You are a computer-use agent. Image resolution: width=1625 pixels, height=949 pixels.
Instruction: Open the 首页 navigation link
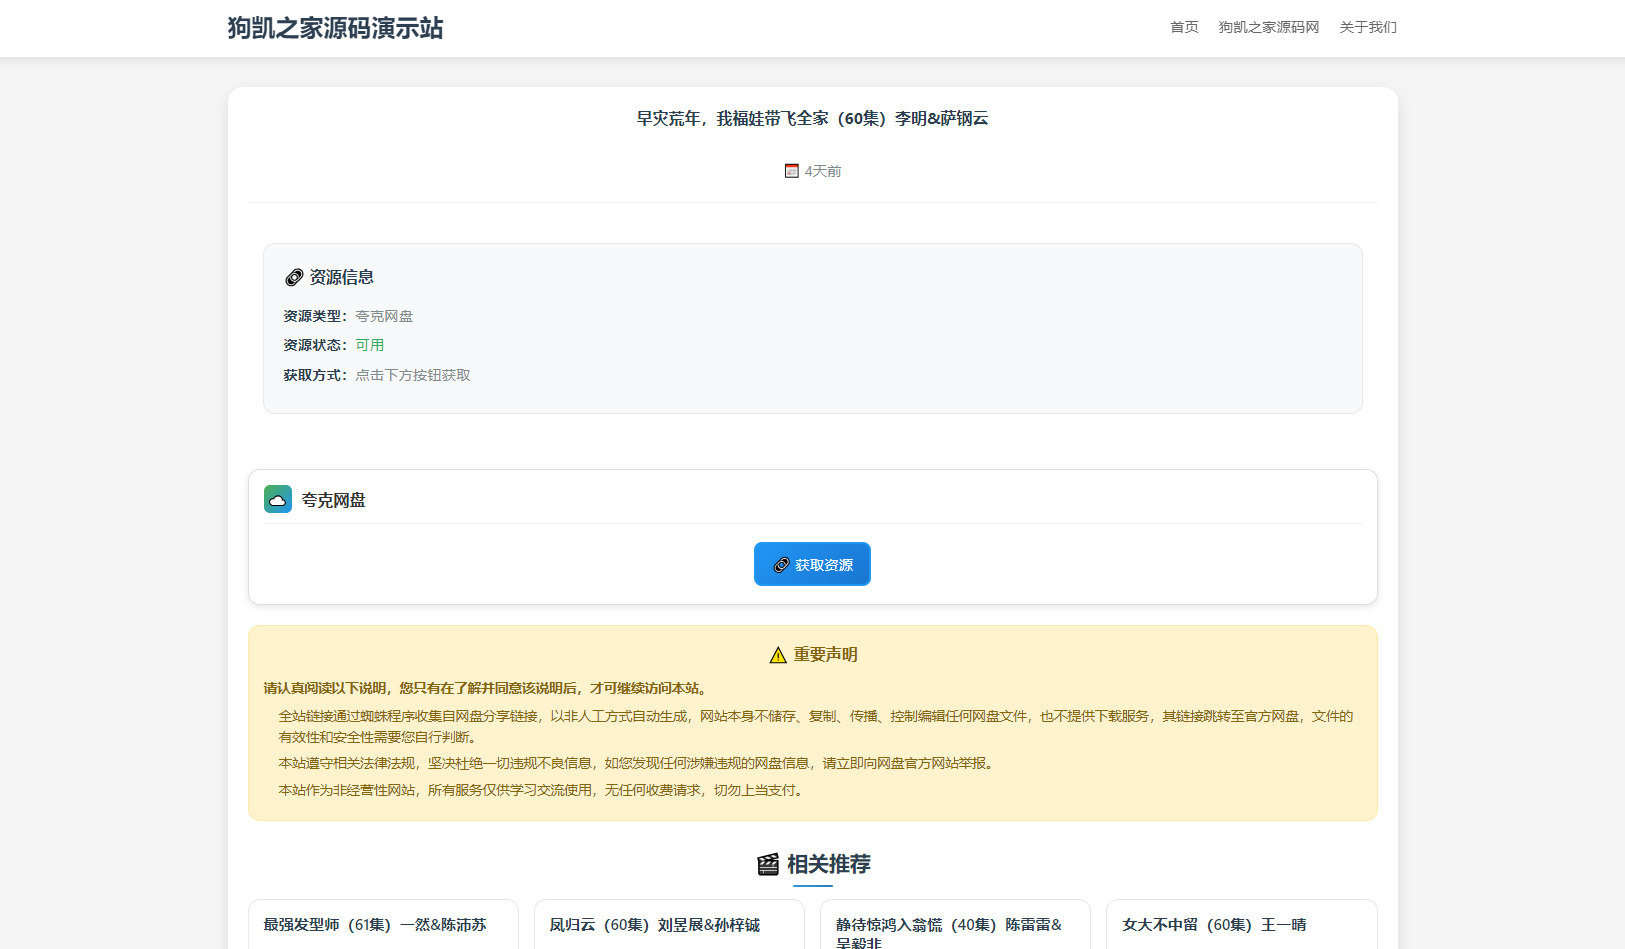(x=1184, y=27)
